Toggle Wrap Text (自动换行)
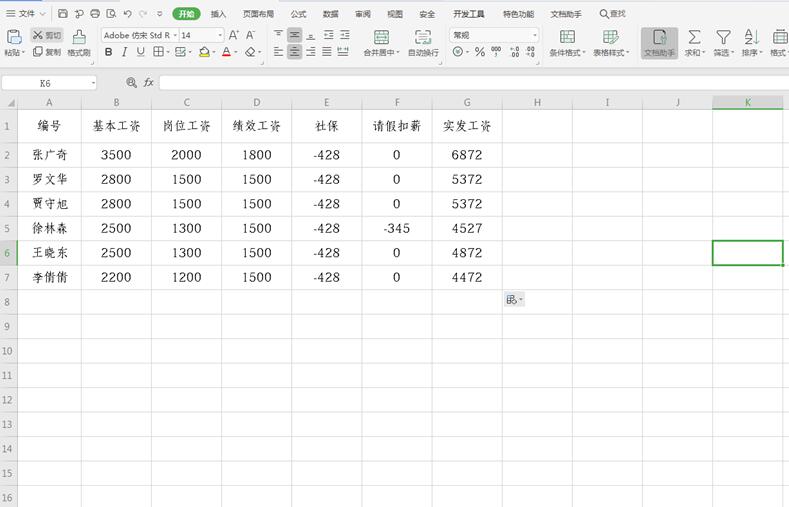789x507 pixels. click(x=423, y=42)
